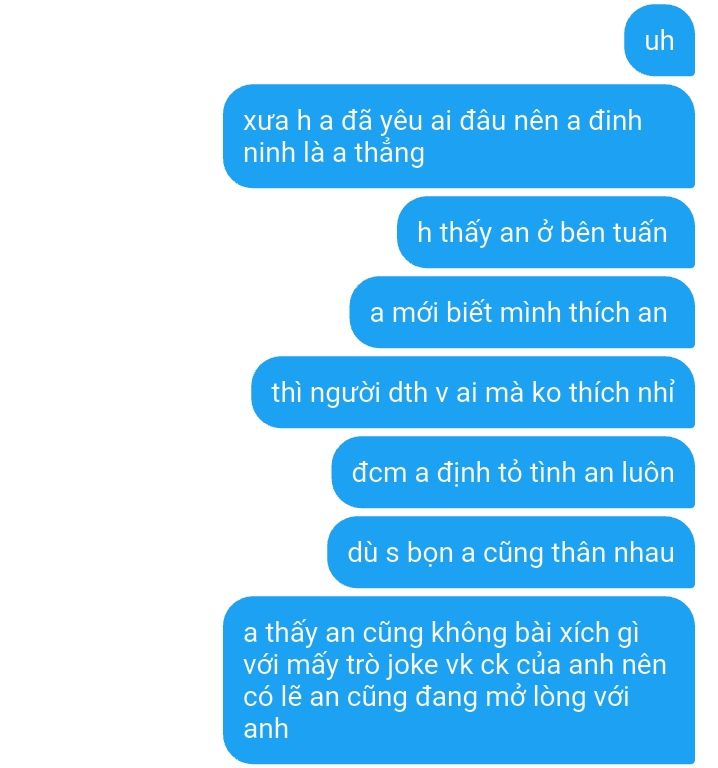Select the 'a mới biết mình thích an' message
The width and height of the screenshot is (718, 768).
coord(522,312)
